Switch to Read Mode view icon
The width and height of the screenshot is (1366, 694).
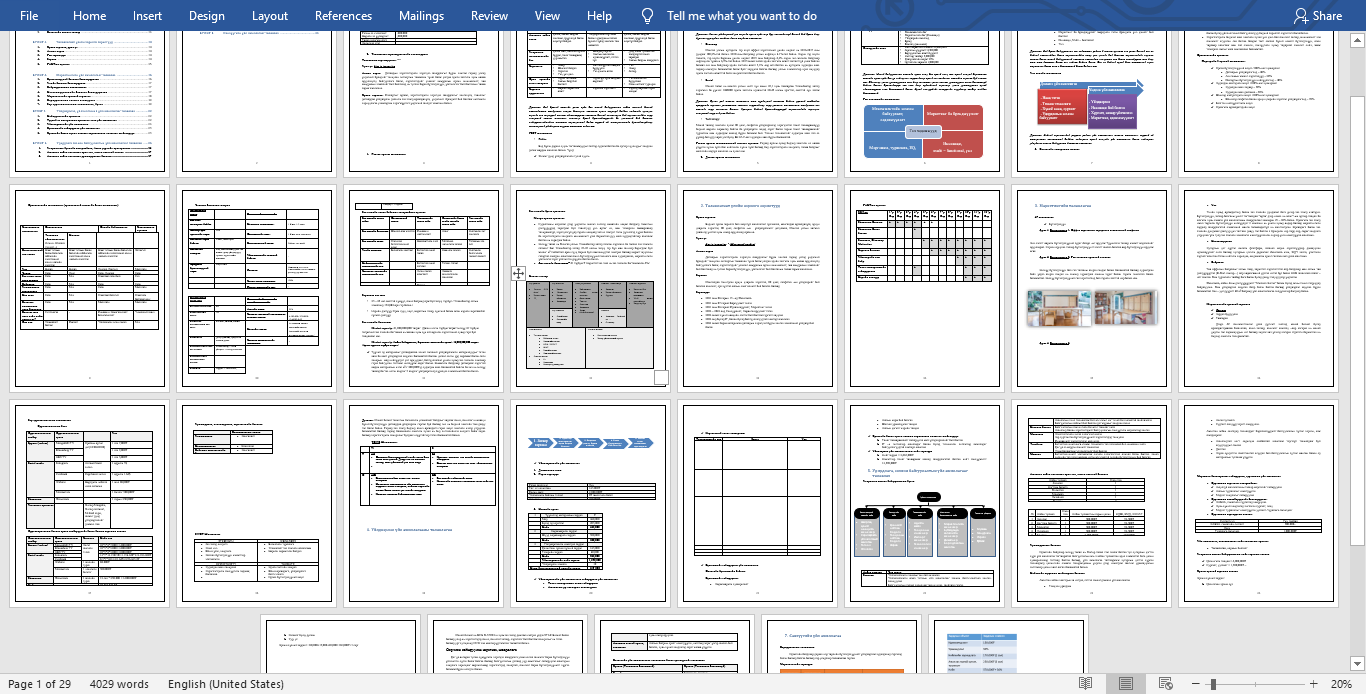tap(1086, 684)
